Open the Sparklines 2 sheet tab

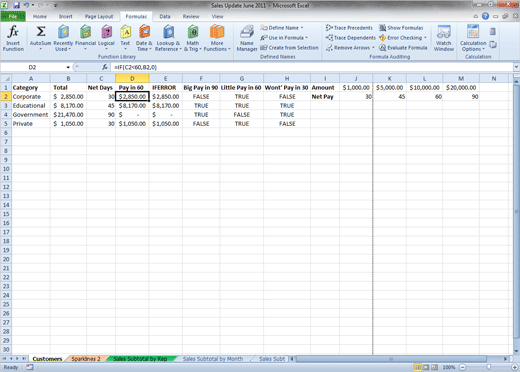coord(86,359)
